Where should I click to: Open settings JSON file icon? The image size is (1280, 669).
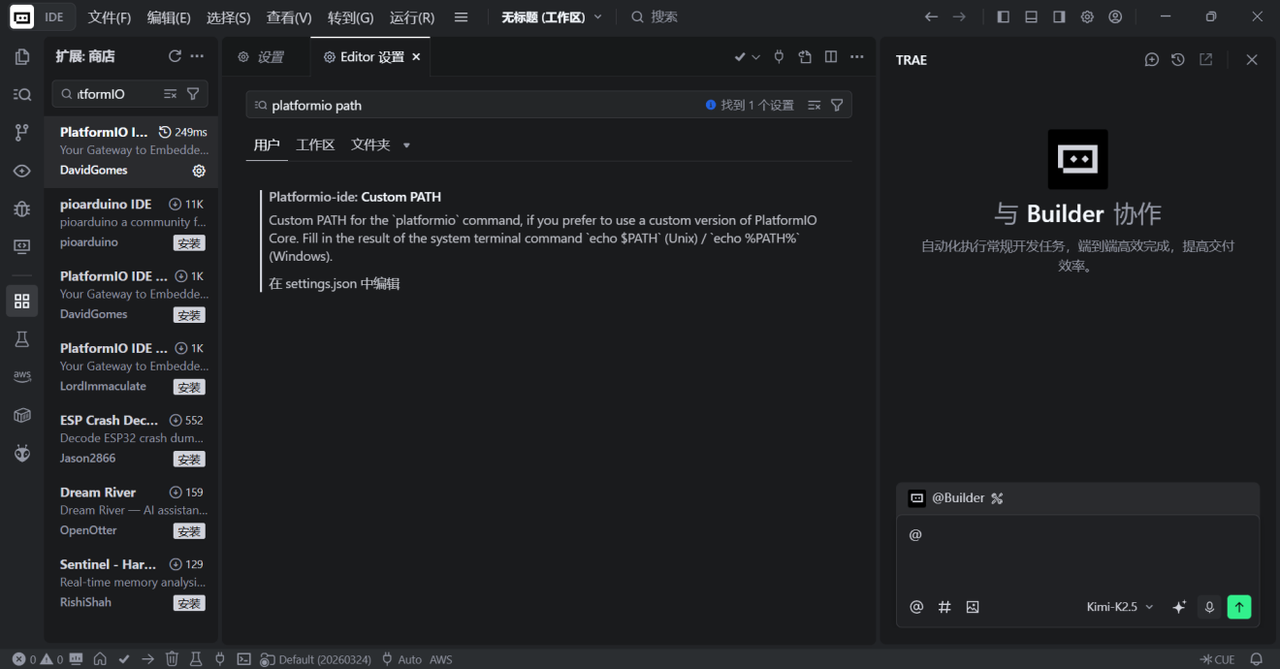(x=805, y=57)
